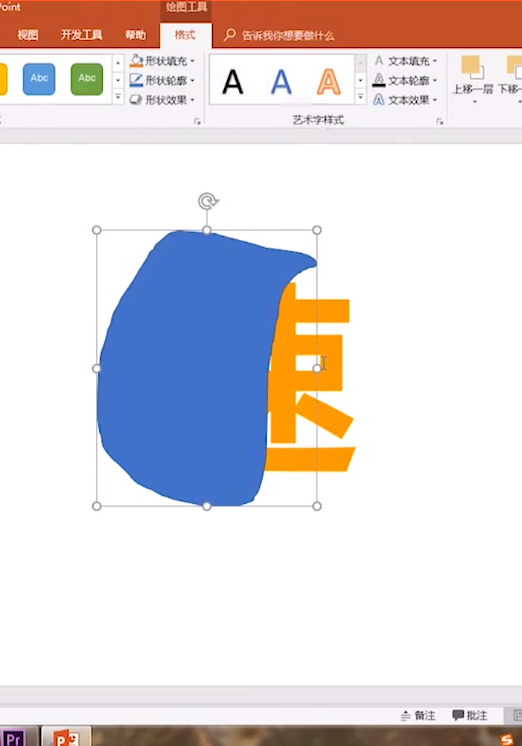
Task: Apply the yellow shape style swatch
Action: (x=3, y=79)
